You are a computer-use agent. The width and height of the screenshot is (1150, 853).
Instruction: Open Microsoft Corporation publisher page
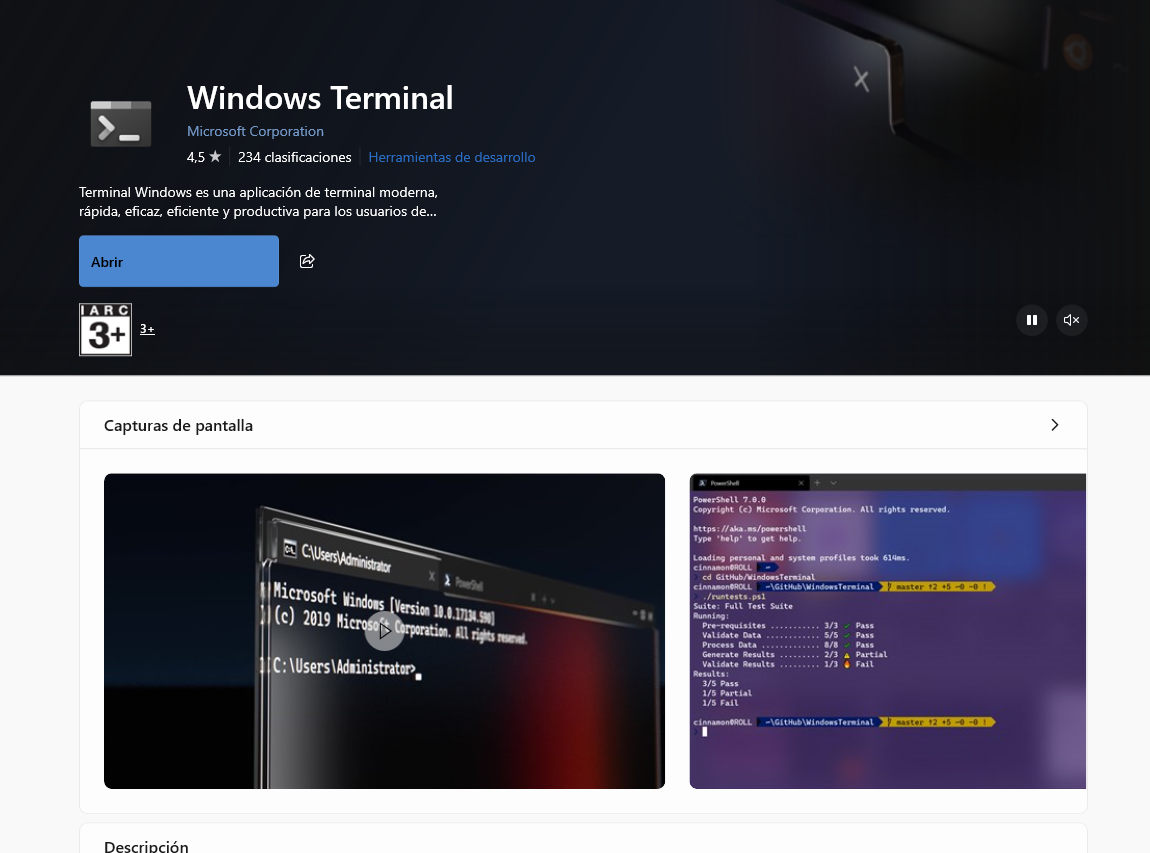pyautogui.click(x=255, y=131)
